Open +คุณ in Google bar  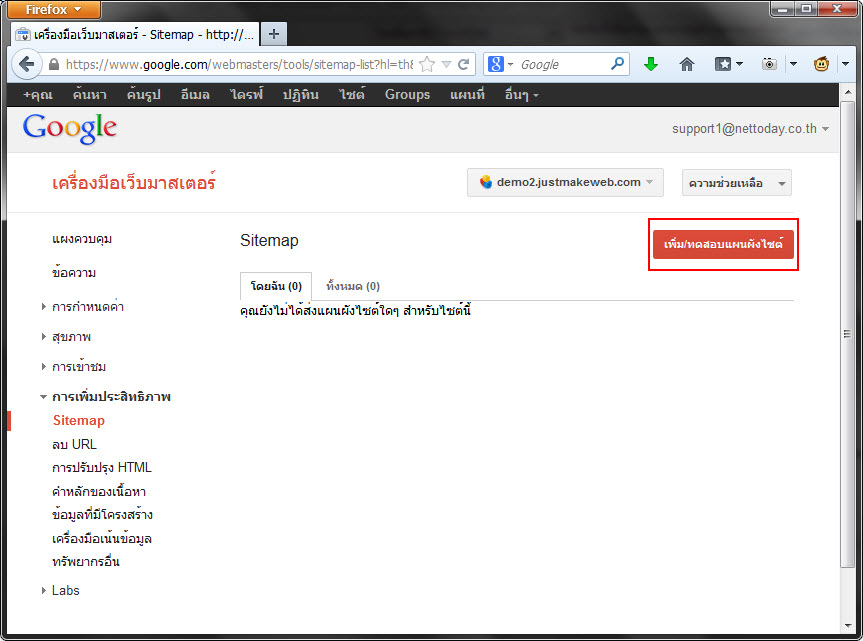click(x=38, y=95)
